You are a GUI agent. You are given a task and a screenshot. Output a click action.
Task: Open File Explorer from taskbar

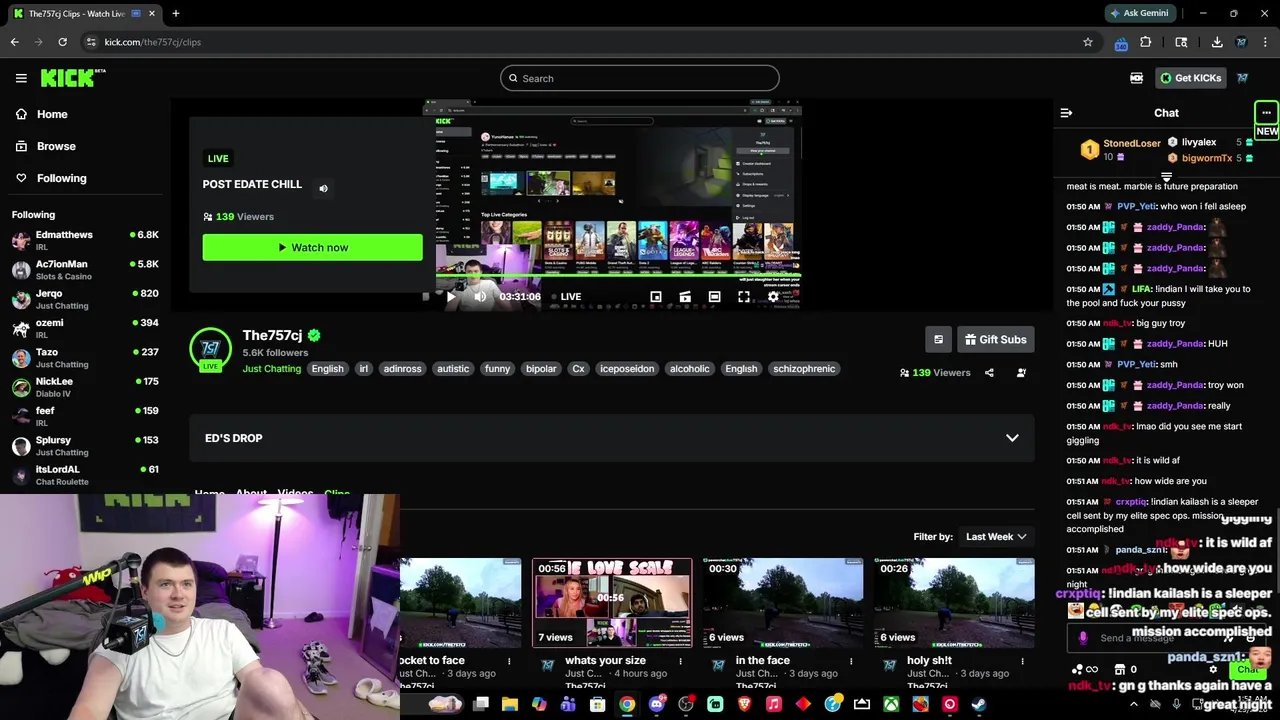click(x=510, y=704)
